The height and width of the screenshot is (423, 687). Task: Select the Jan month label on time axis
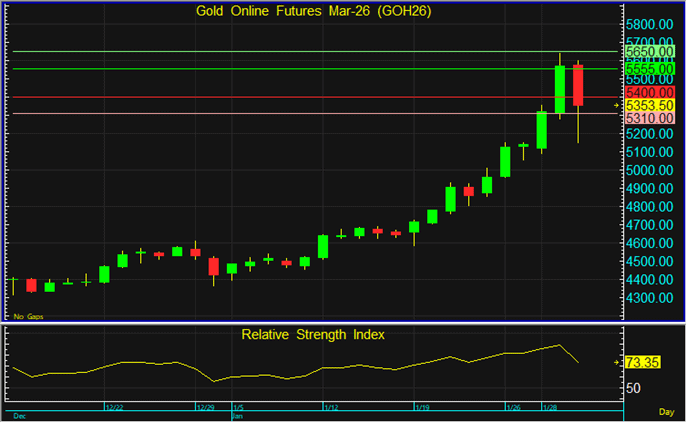click(237, 415)
